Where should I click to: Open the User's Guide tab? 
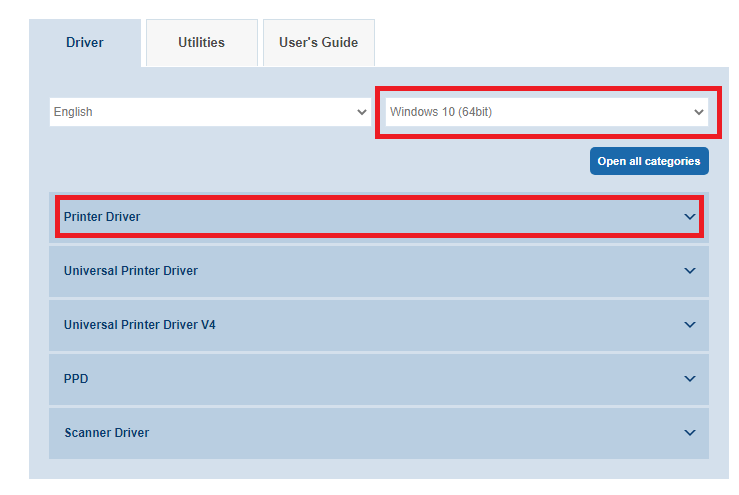point(319,43)
